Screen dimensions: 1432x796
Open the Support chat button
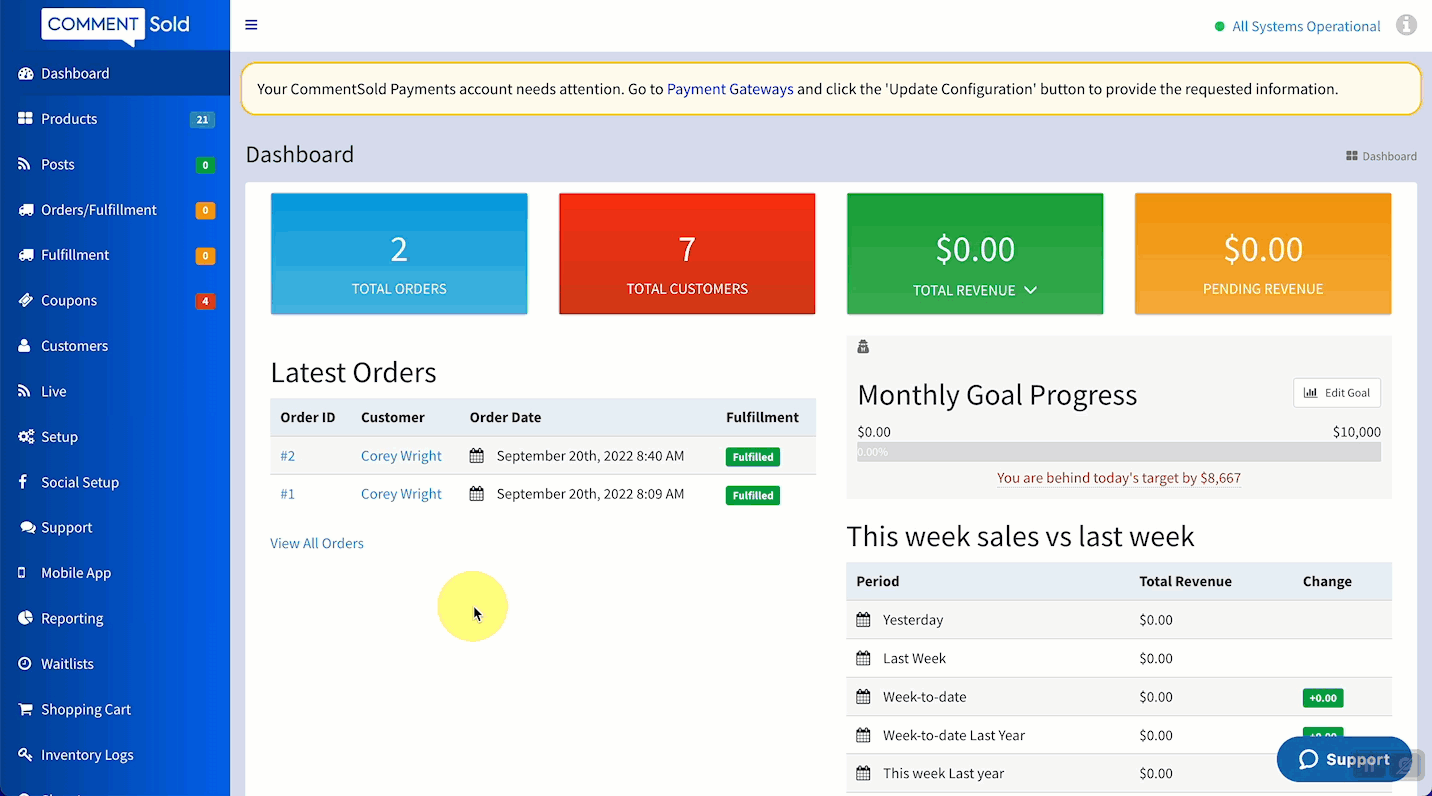pyautogui.click(x=1343, y=760)
